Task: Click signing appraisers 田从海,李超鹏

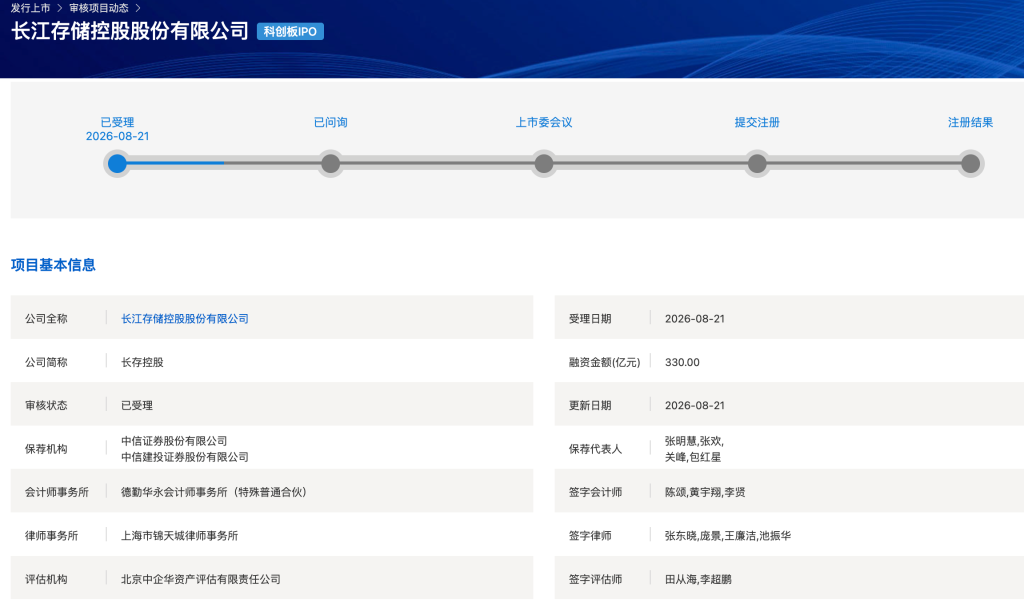Action: (698, 579)
